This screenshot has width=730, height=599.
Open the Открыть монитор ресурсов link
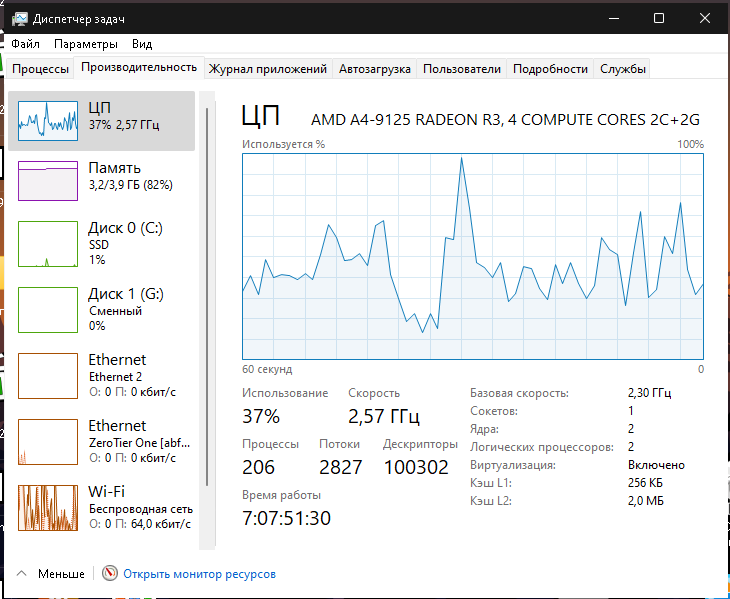tap(199, 574)
